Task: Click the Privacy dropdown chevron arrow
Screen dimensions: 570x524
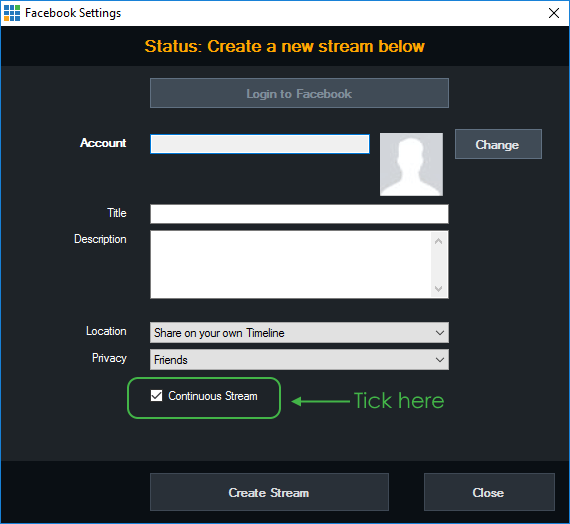Action: pos(439,360)
